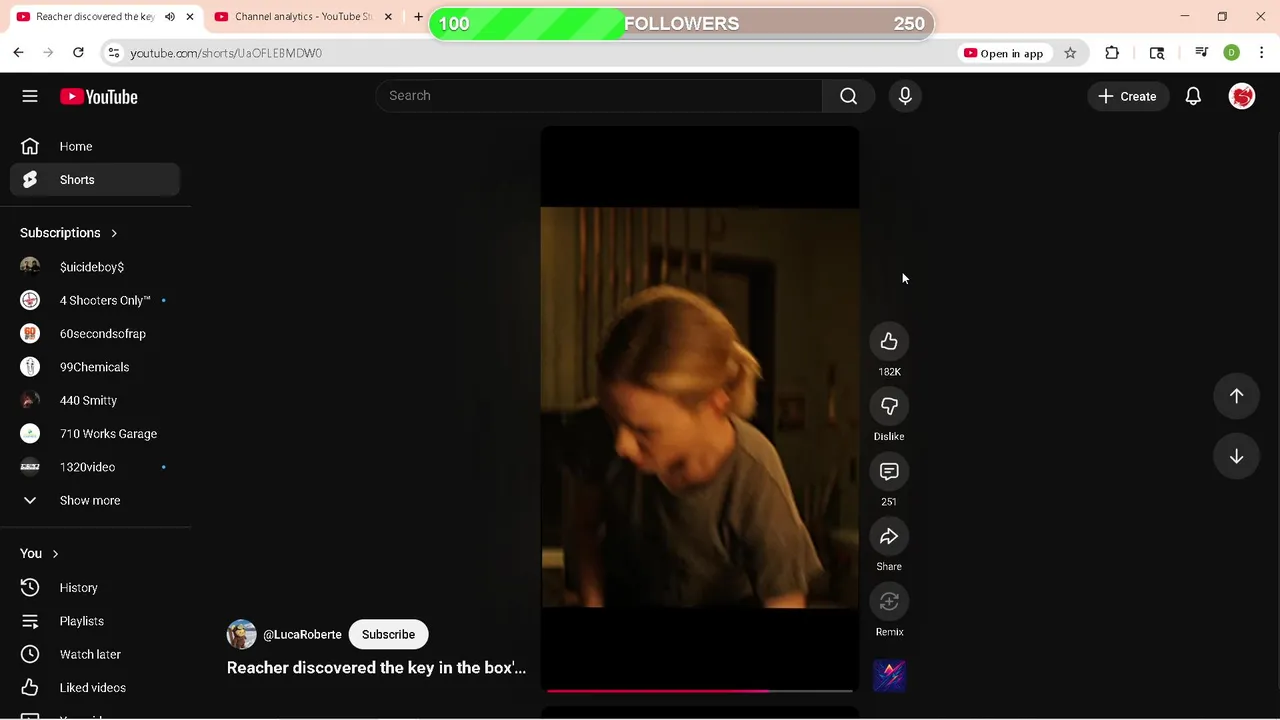The image size is (1280, 720).
Task: Click the LucaRoberte channel avatar
Action: pos(241,634)
